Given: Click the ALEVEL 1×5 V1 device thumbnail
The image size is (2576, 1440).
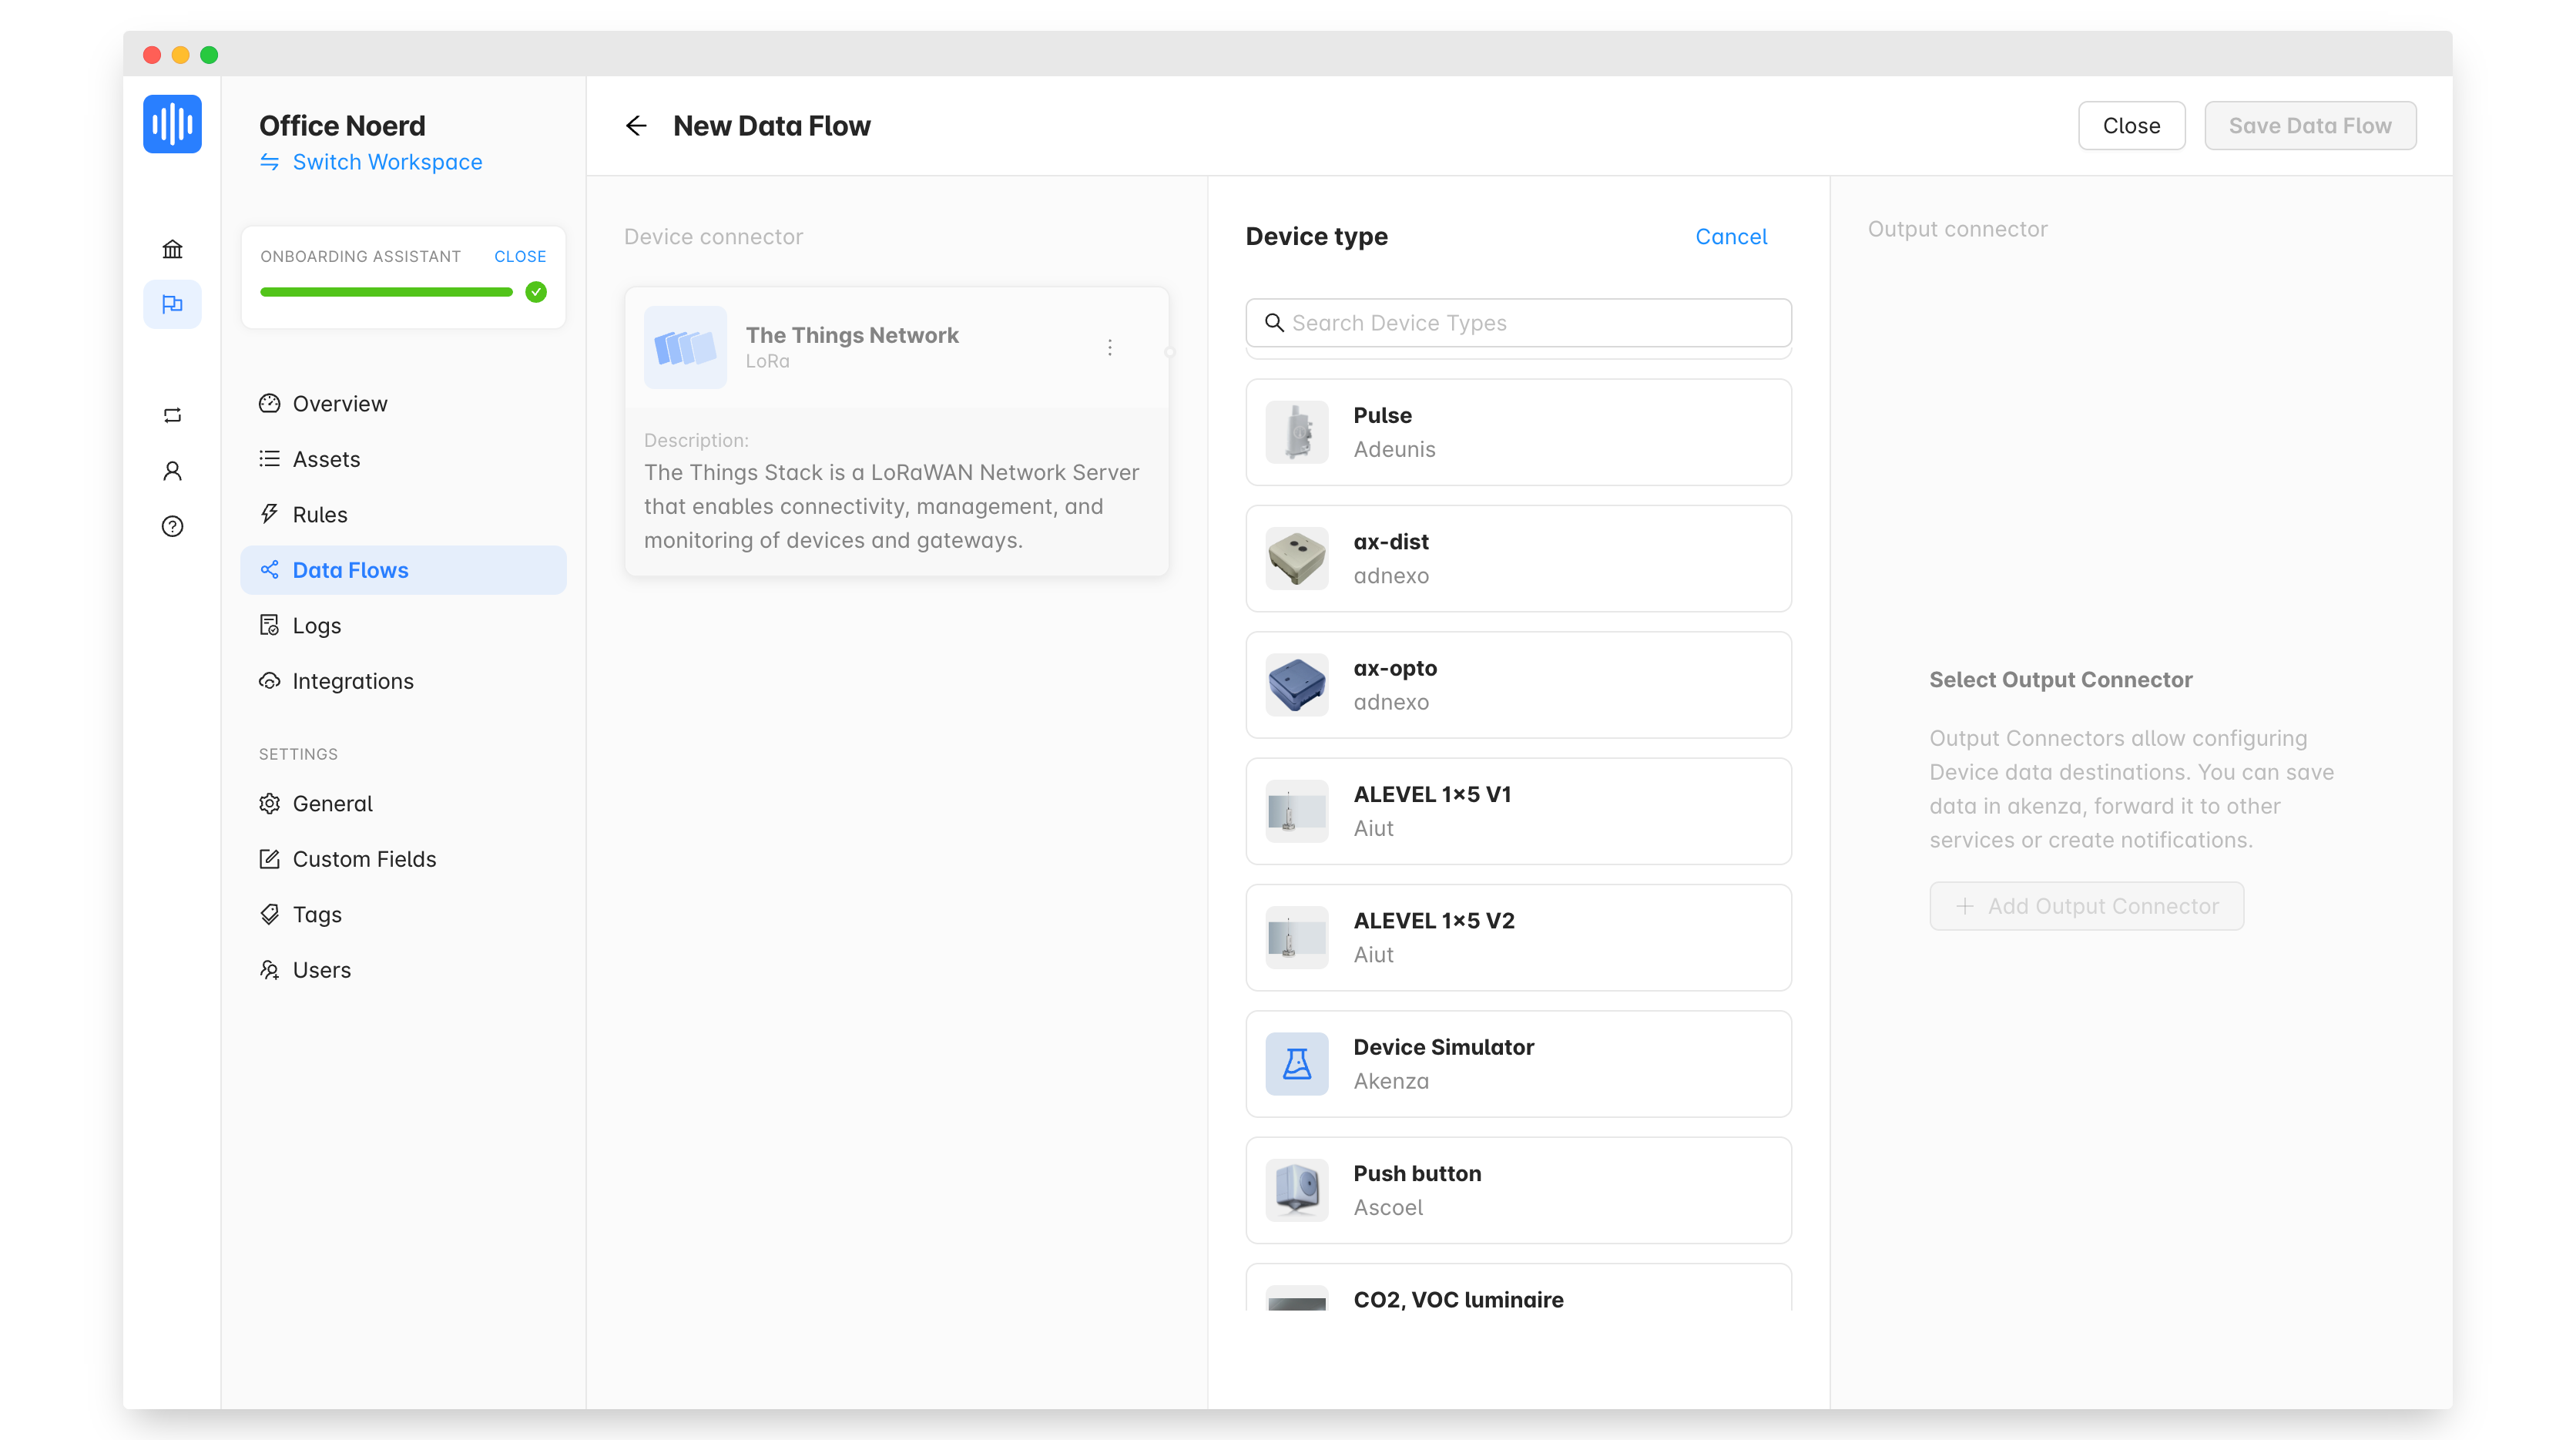Looking at the screenshot, I should pos(1297,811).
